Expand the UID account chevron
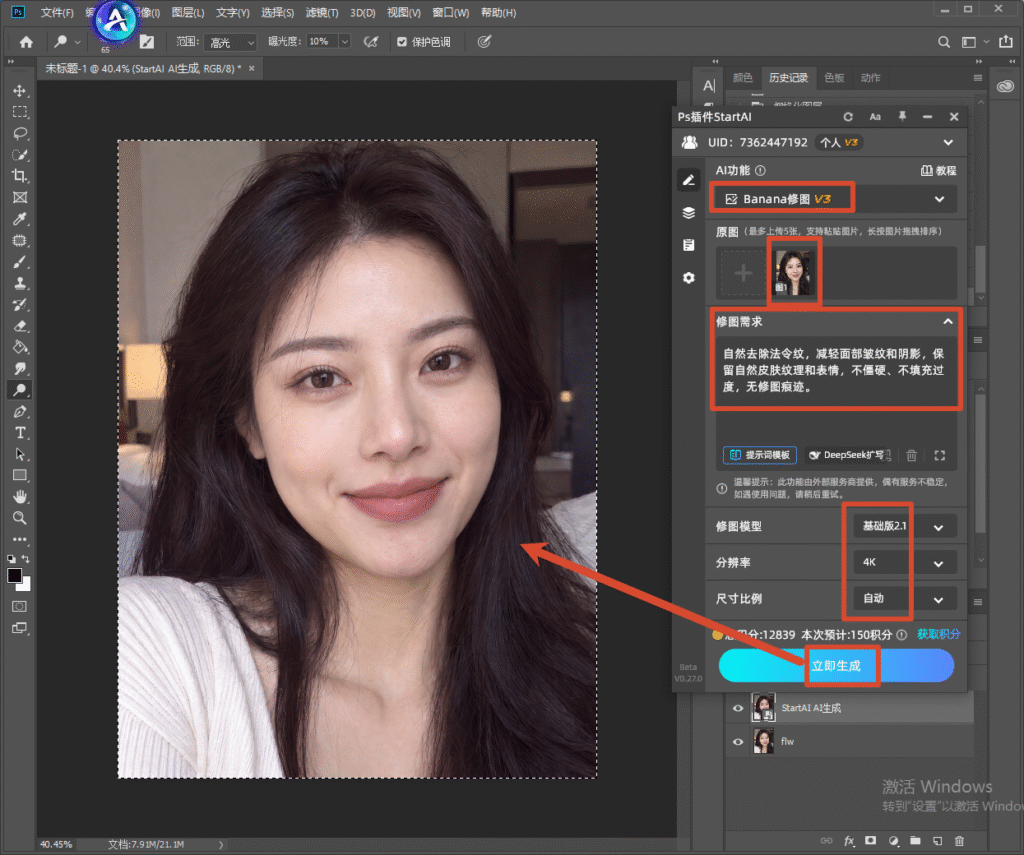The height and width of the screenshot is (855, 1024). click(948, 142)
